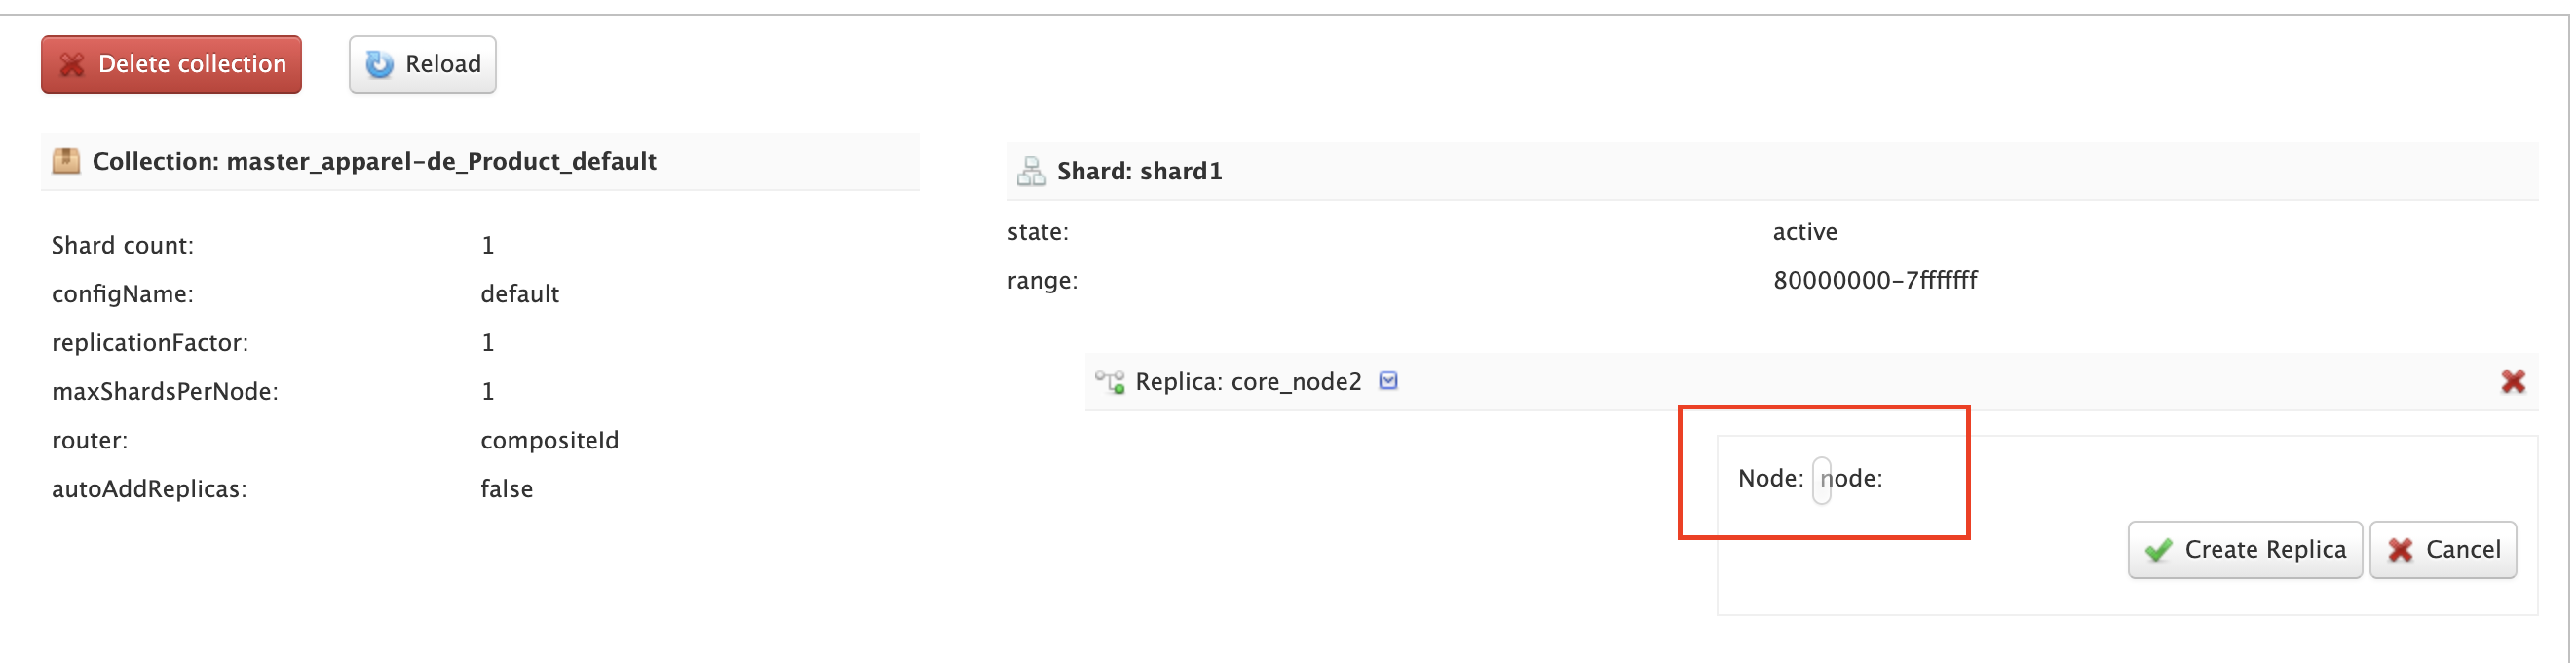
Task: Cancel the add replica form
Action: (x=2443, y=550)
